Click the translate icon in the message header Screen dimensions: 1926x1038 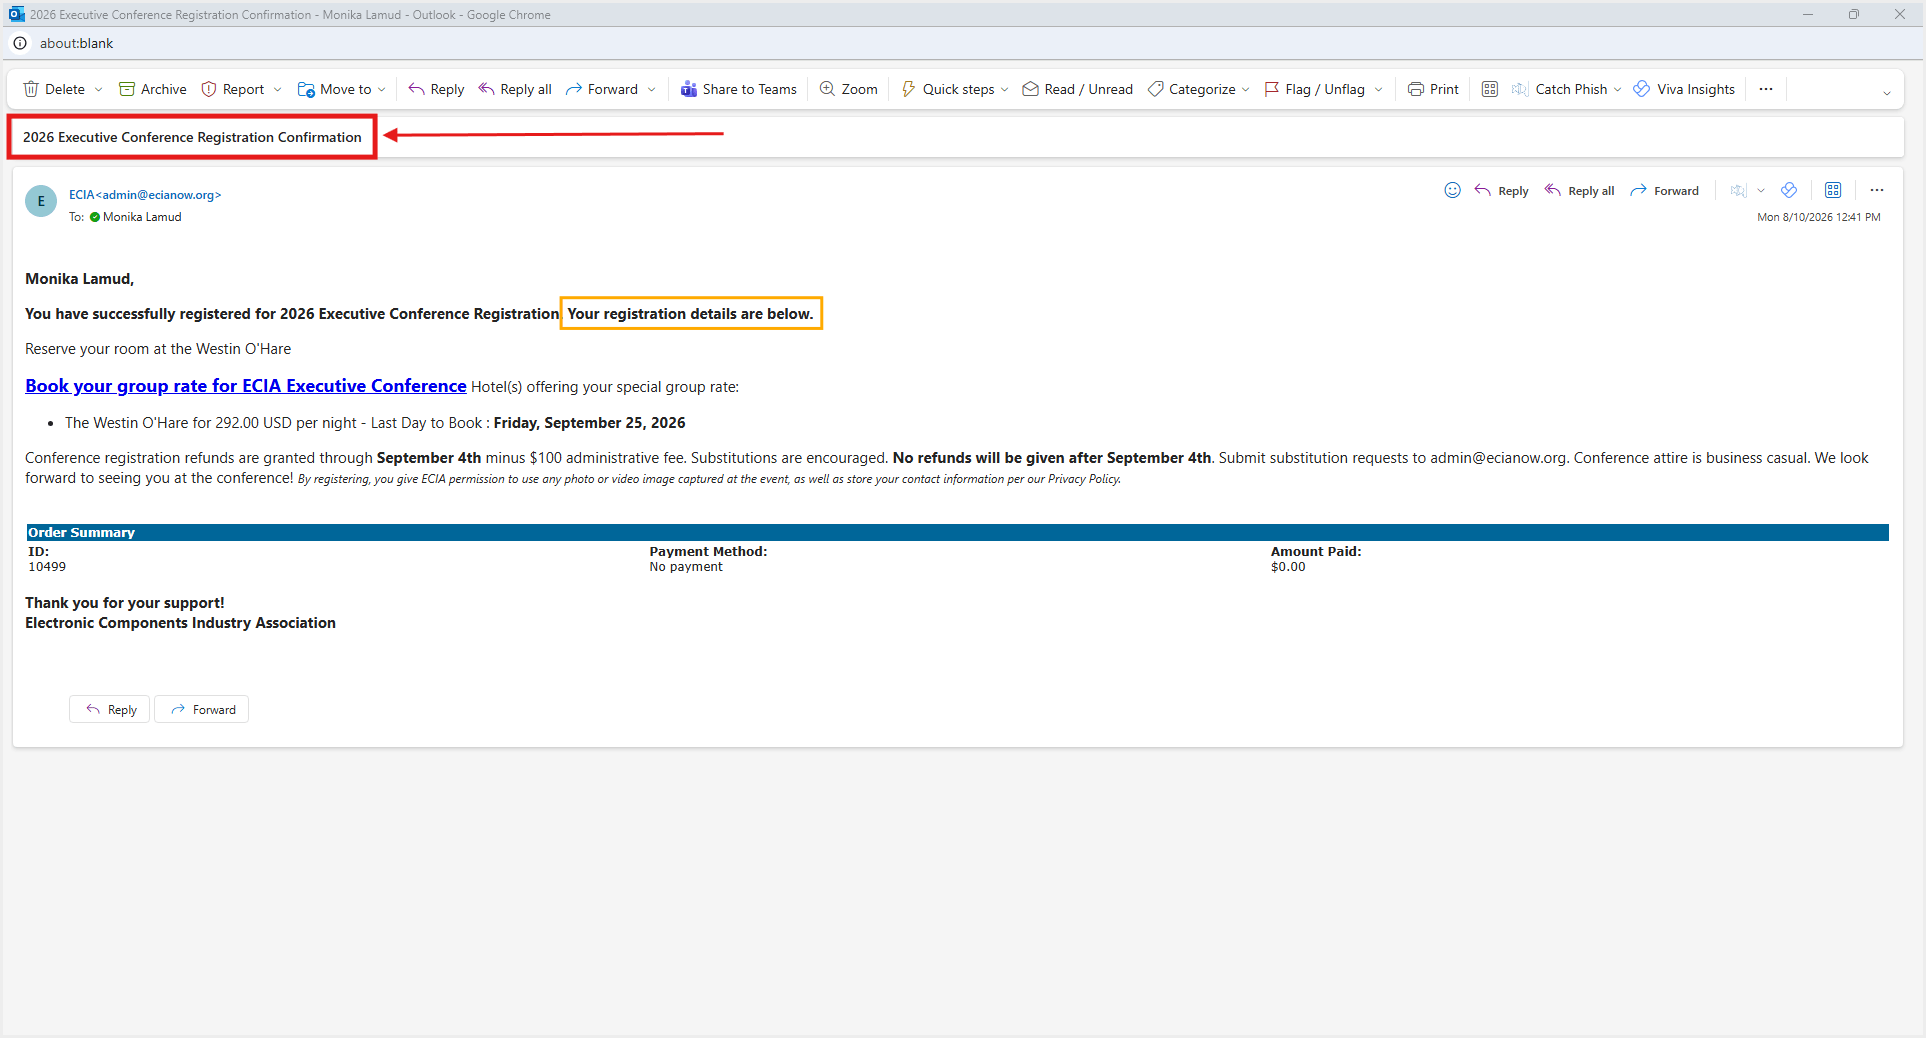[1738, 190]
